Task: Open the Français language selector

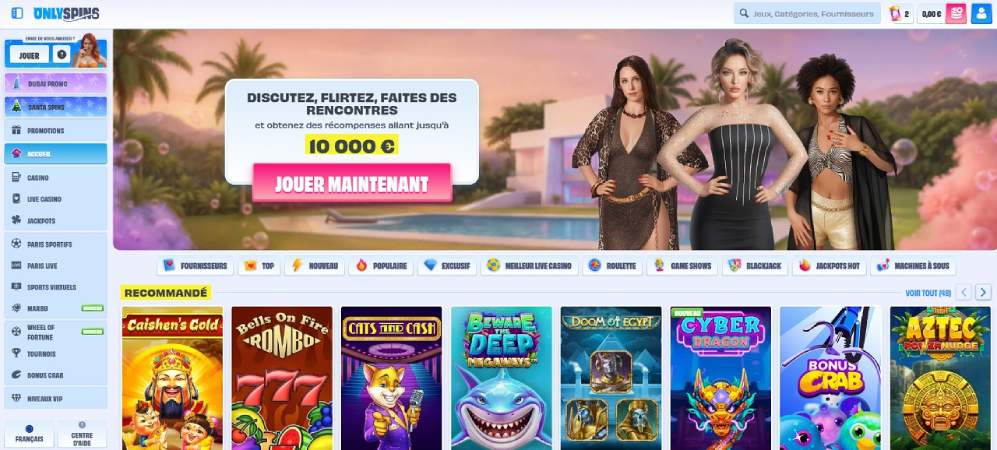Action: coord(29,433)
